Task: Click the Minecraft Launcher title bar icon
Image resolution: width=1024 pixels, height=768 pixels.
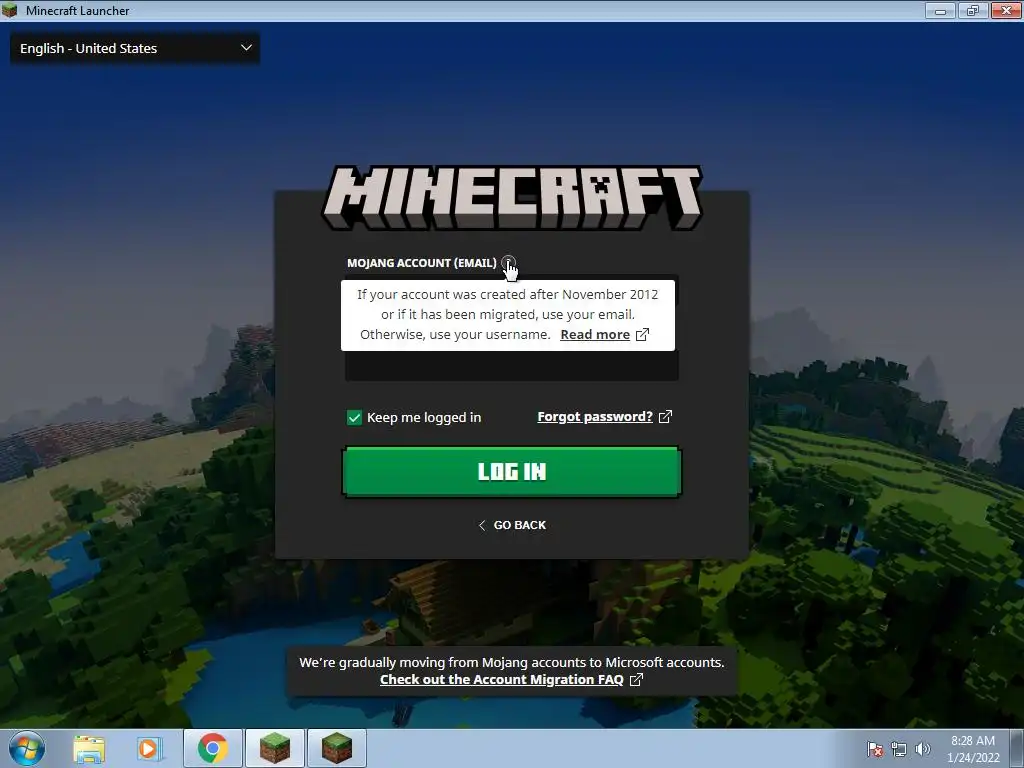Action: (x=10, y=10)
